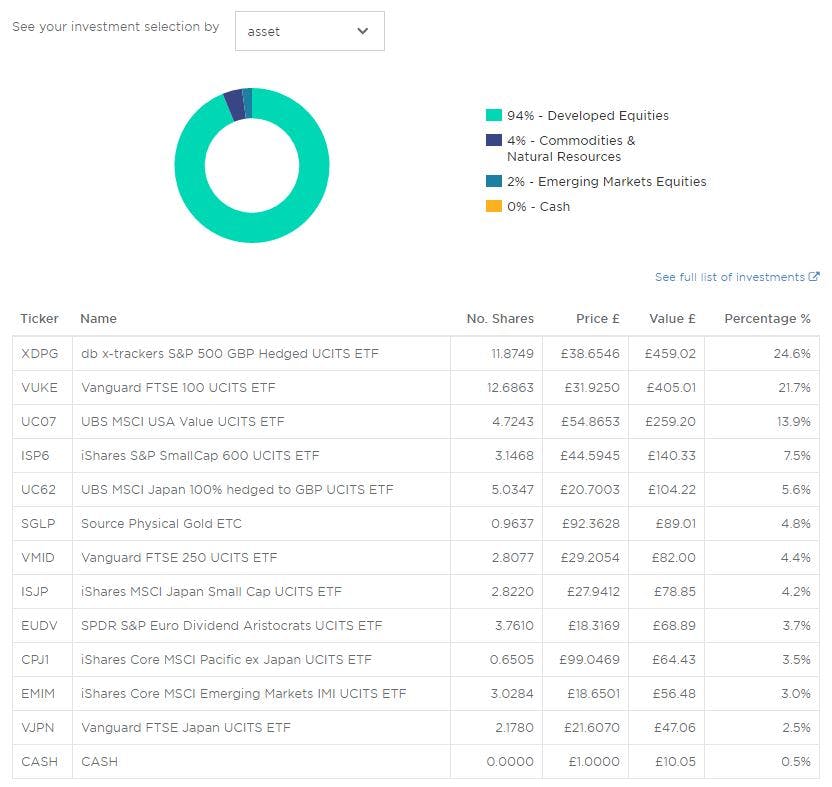
Task: Click the green Developed Equities legend swatch
Action: 494,116
